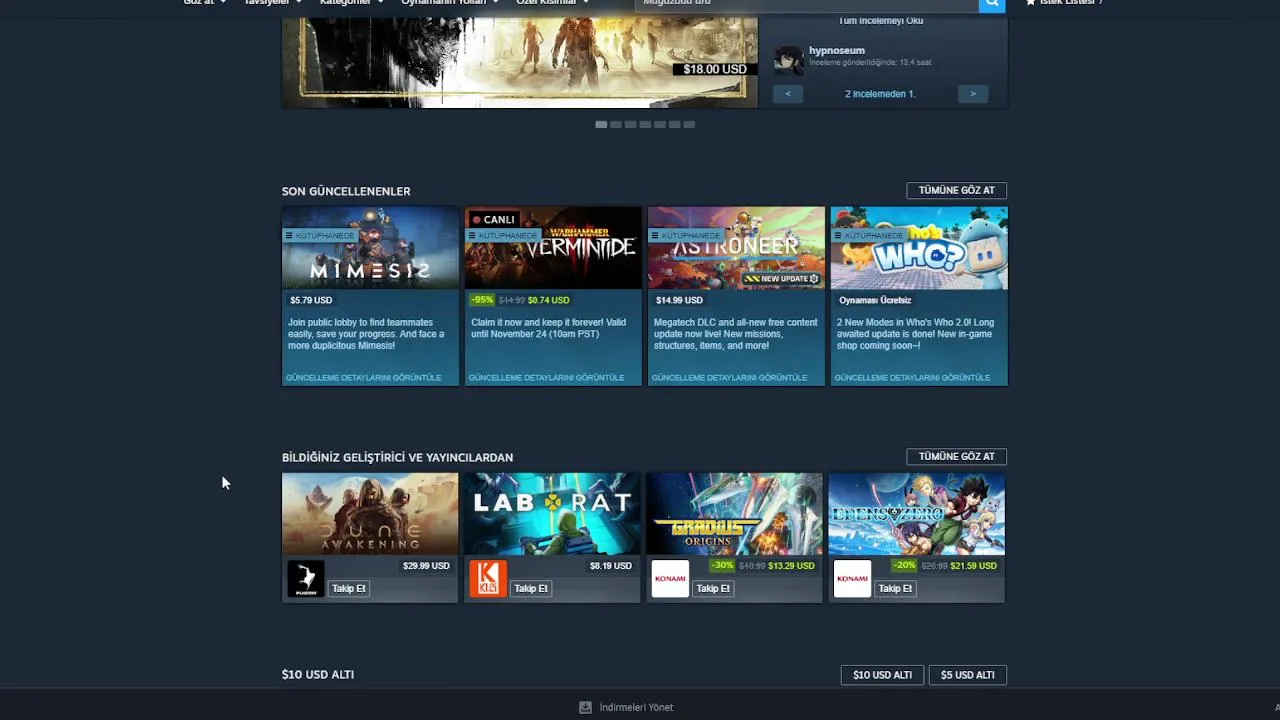View Astroneer Güncelleme Detaylarını Görüntüle link
The height and width of the screenshot is (720, 1280).
(730, 378)
